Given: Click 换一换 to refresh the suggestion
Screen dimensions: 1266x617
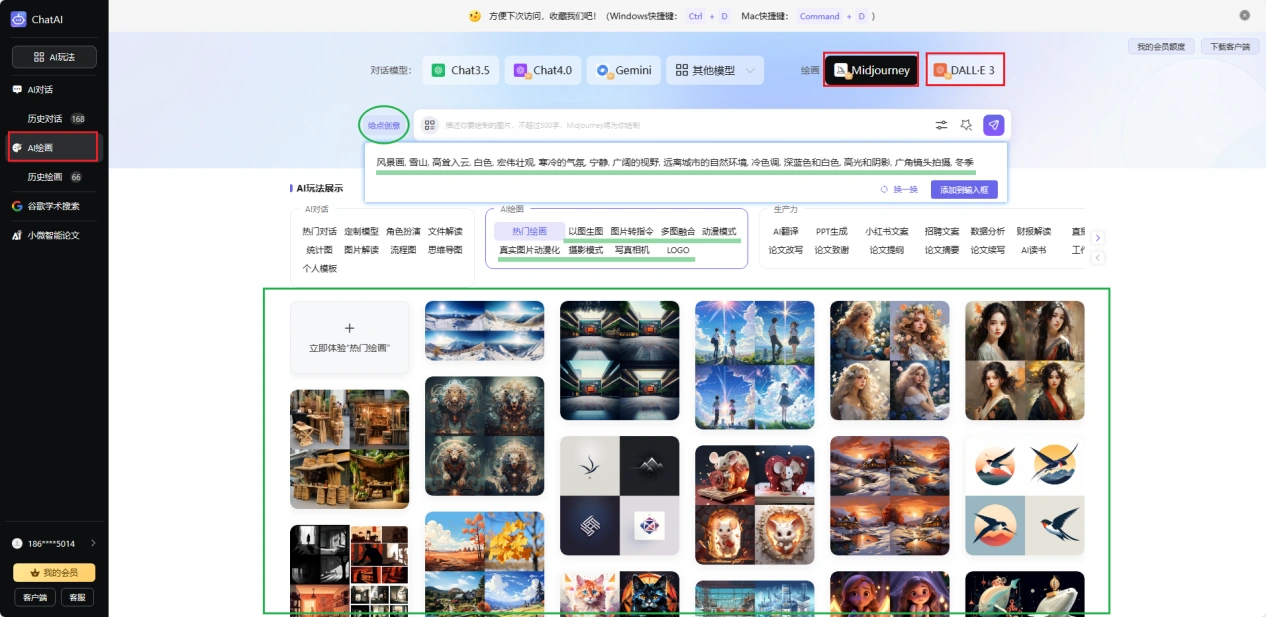Looking at the screenshot, I should tap(899, 189).
